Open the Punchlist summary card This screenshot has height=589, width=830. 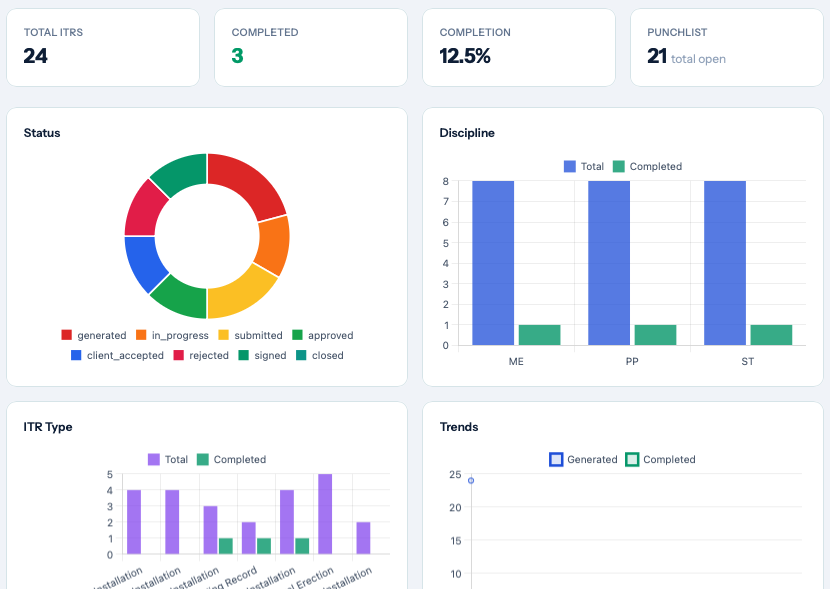pos(727,47)
